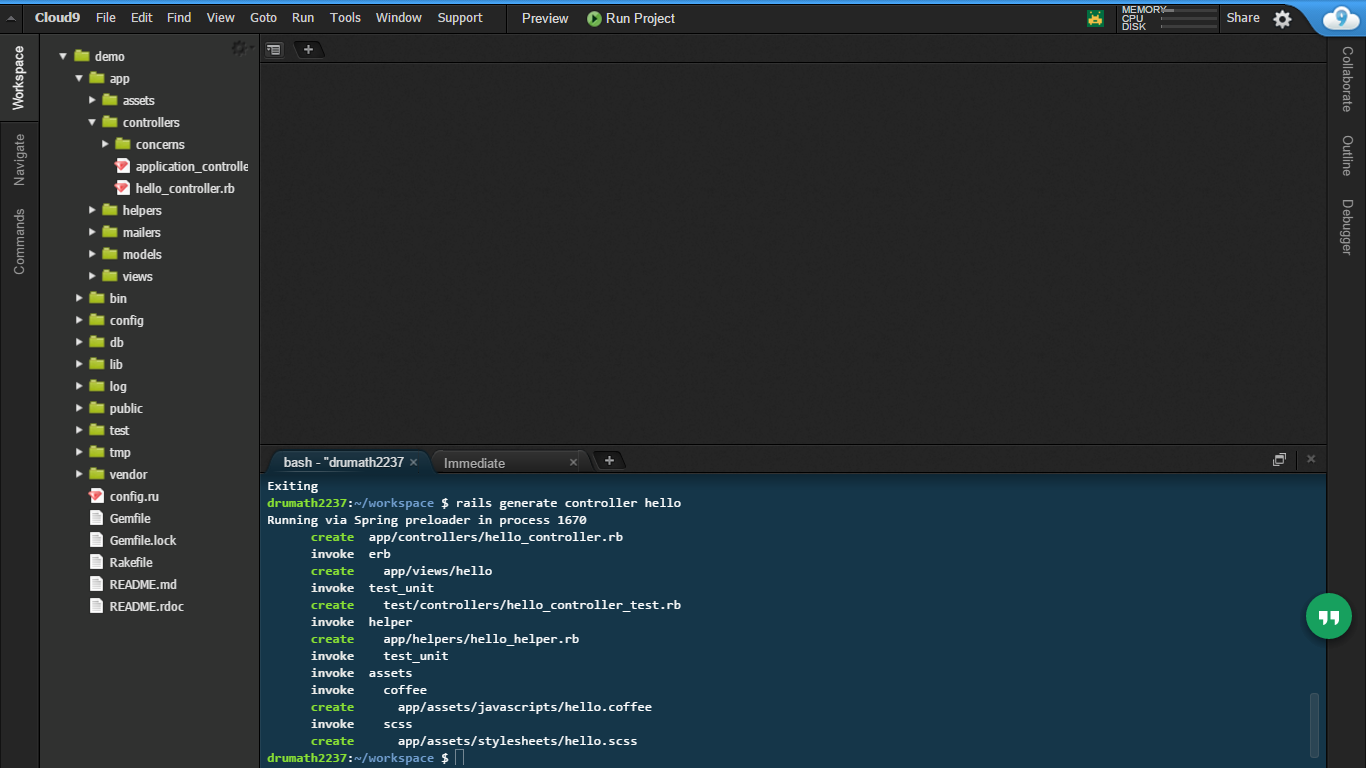Click the demo root folder icon
This screenshot has height=768, width=1366.
tap(82, 56)
